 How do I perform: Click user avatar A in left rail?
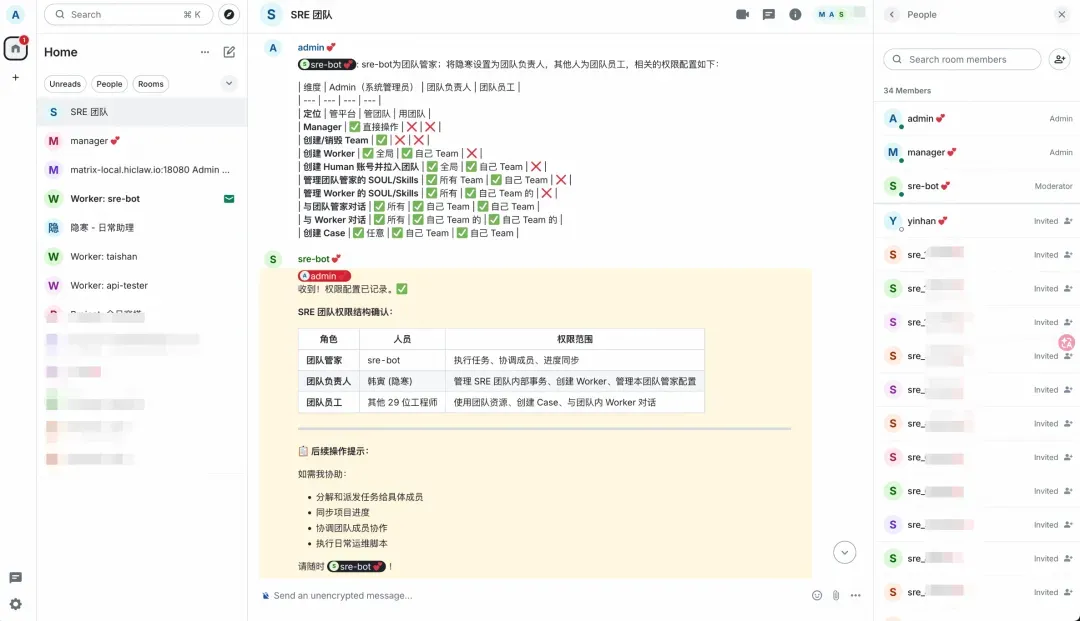pyautogui.click(x=15, y=14)
